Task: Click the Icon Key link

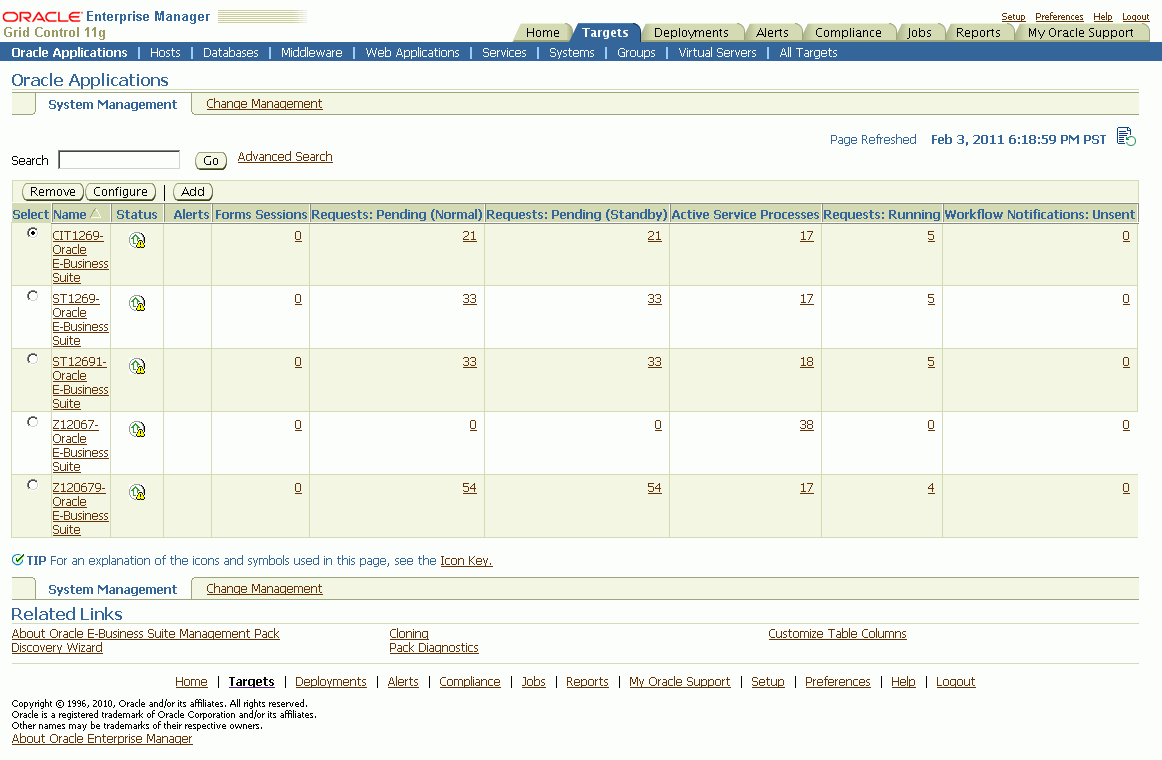Action: pyautogui.click(x=466, y=561)
